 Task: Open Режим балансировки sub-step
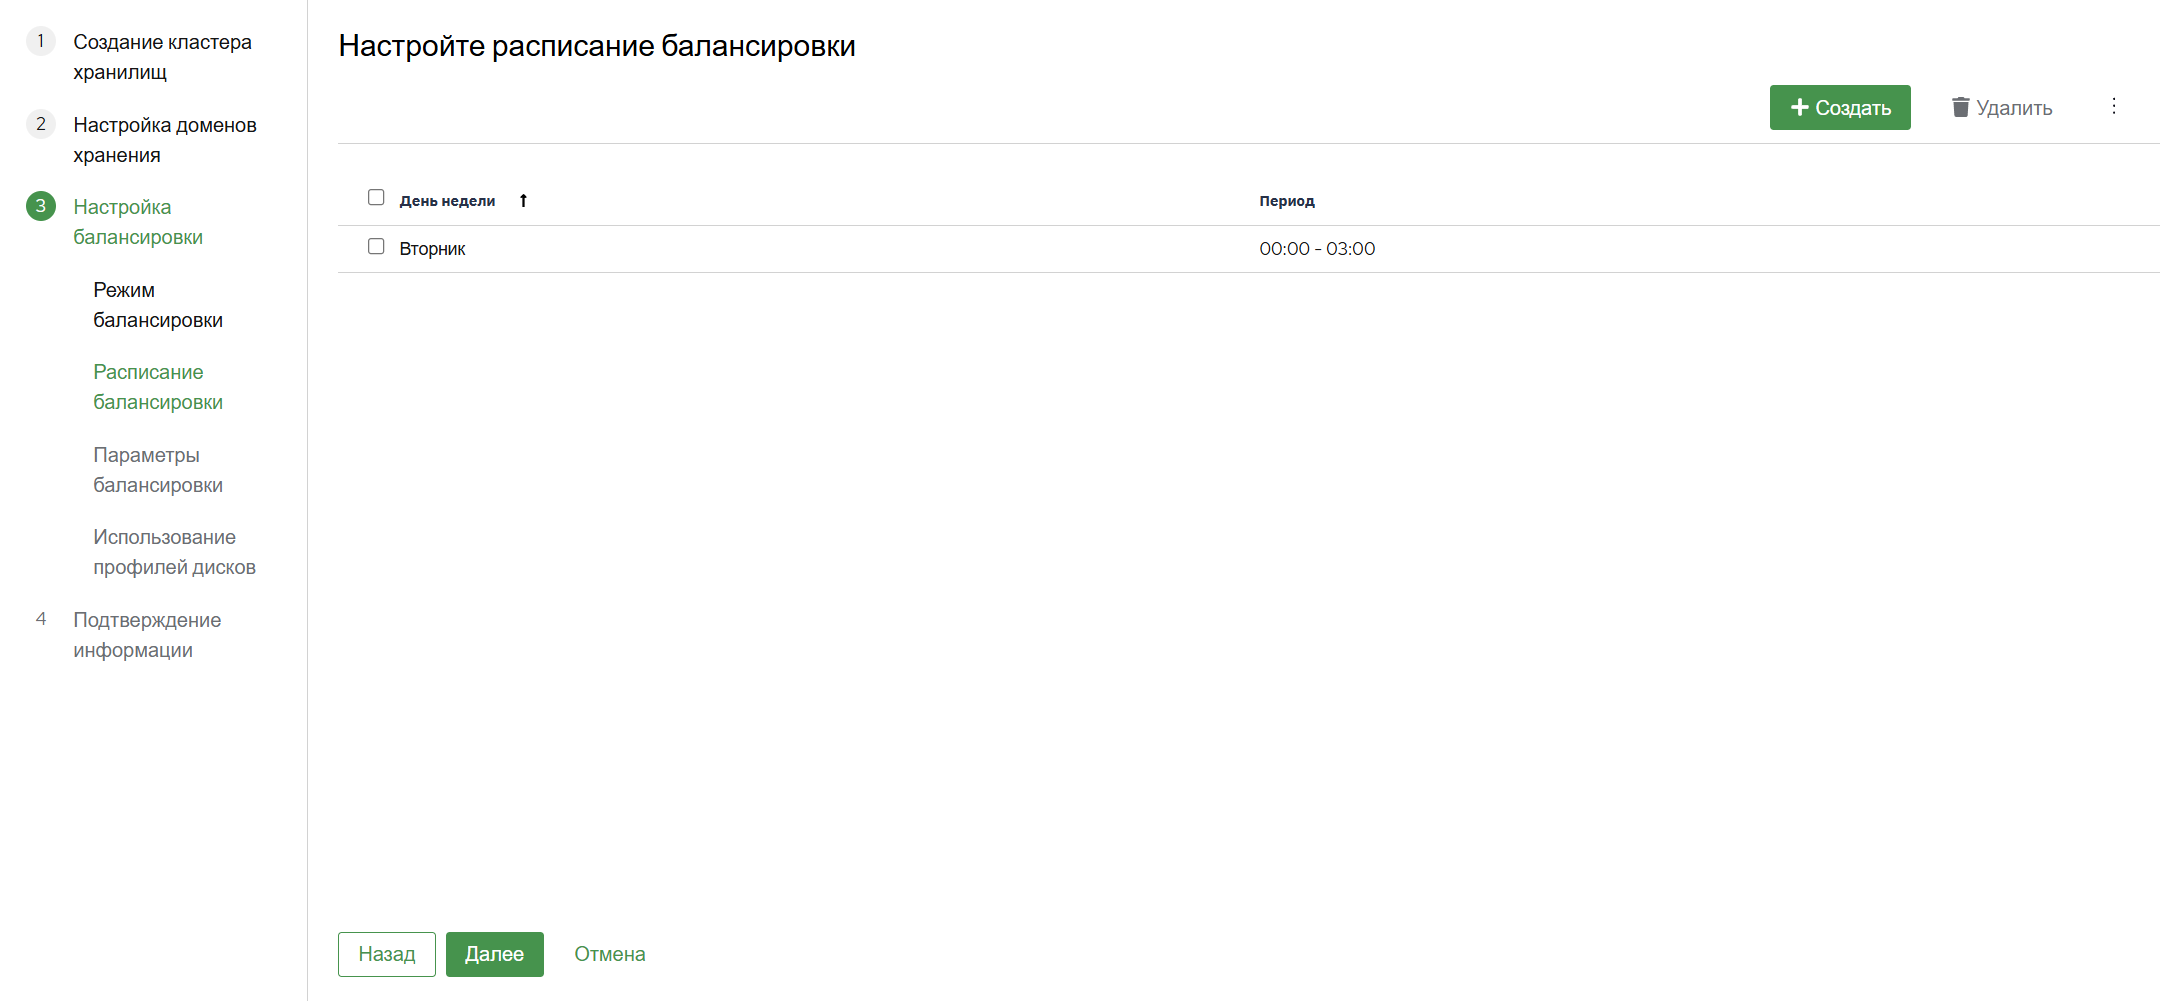pyautogui.click(x=158, y=305)
